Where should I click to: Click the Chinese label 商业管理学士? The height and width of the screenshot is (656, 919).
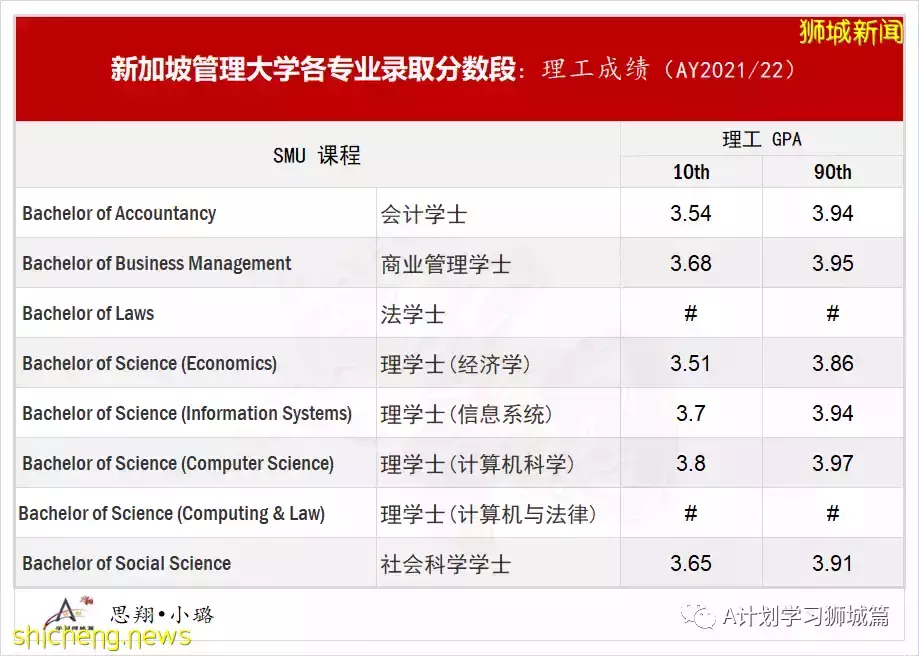(x=445, y=264)
